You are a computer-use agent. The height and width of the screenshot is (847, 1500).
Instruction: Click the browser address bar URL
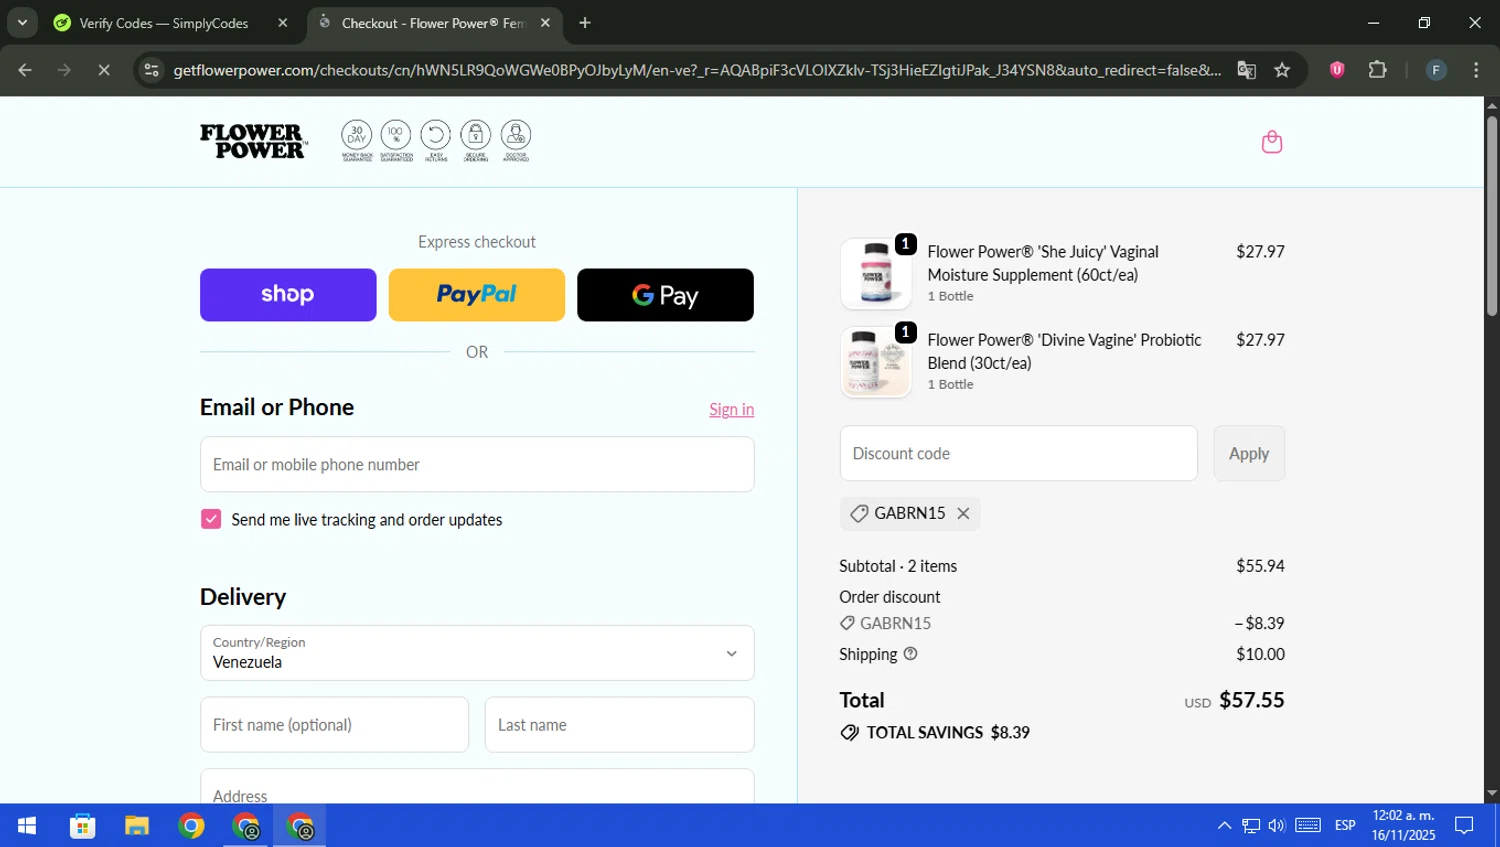[697, 70]
